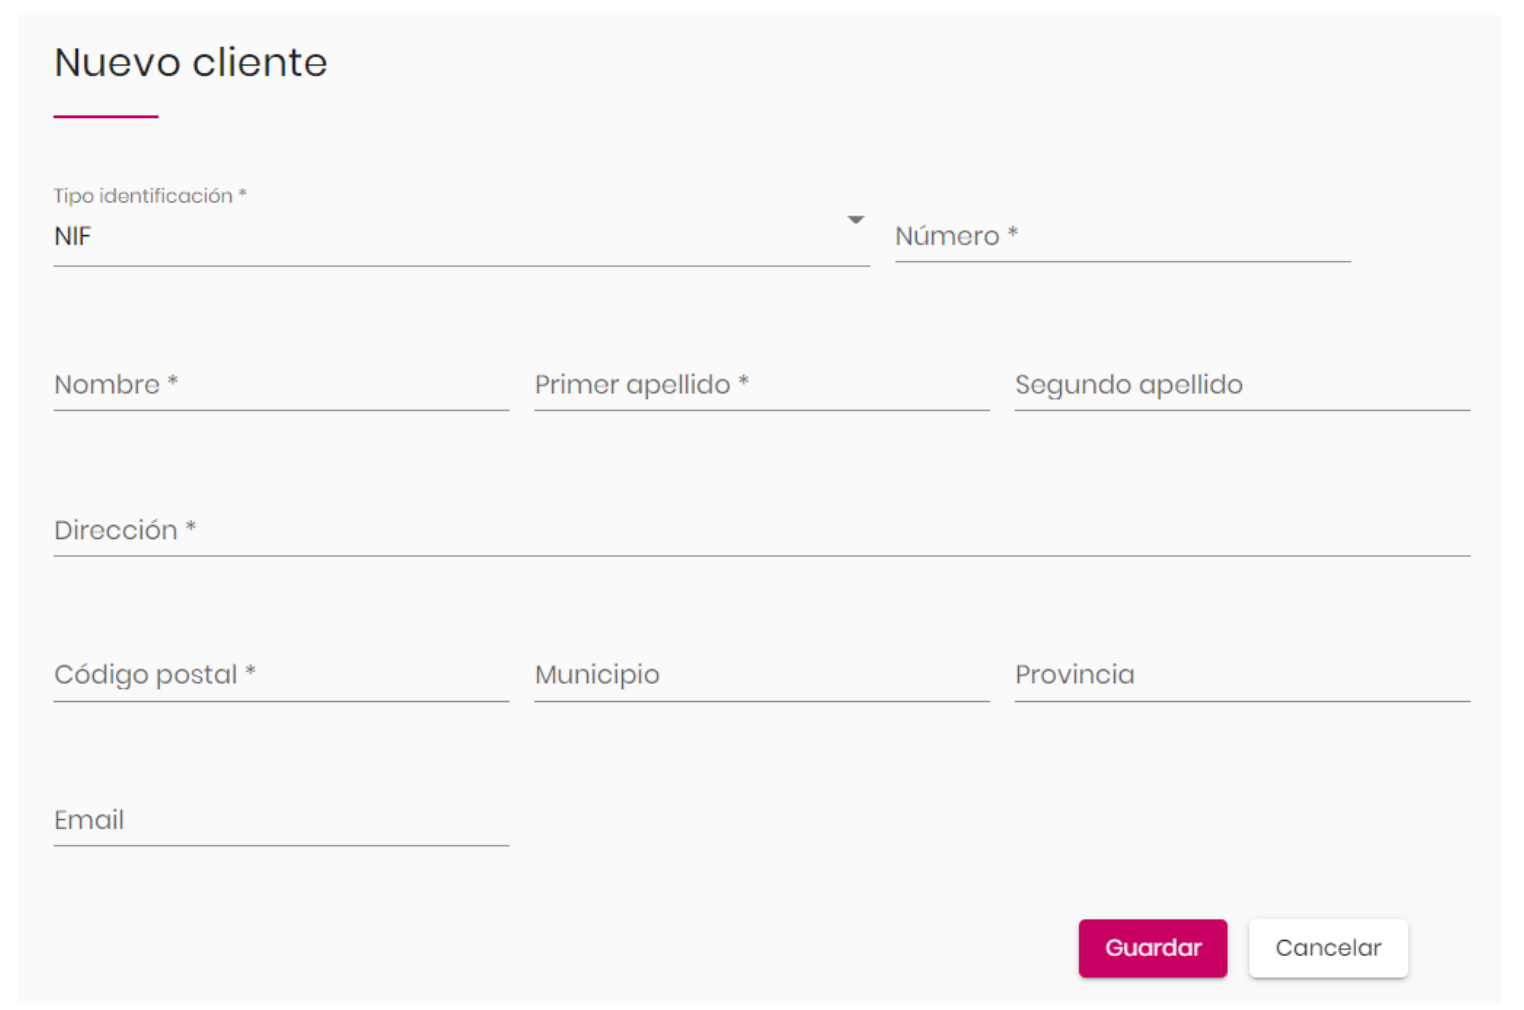Activate the Segundo apellido field
The height and width of the screenshot is (1010, 1524).
click(1242, 385)
